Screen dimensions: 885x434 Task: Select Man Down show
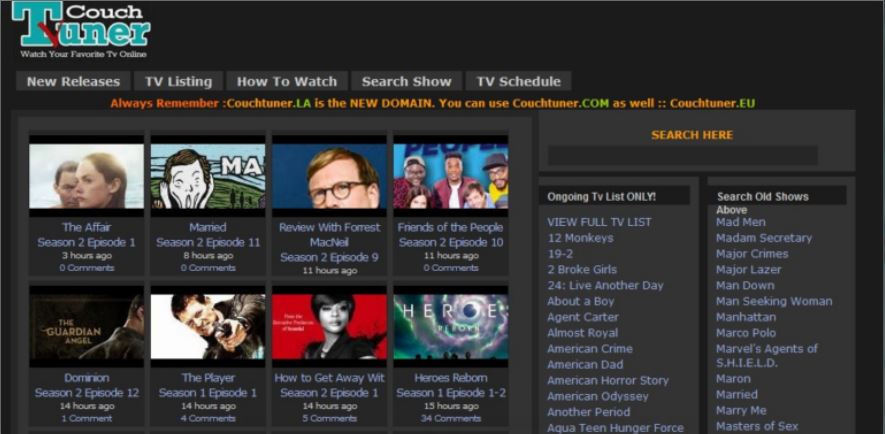pyautogui.click(x=745, y=285)
